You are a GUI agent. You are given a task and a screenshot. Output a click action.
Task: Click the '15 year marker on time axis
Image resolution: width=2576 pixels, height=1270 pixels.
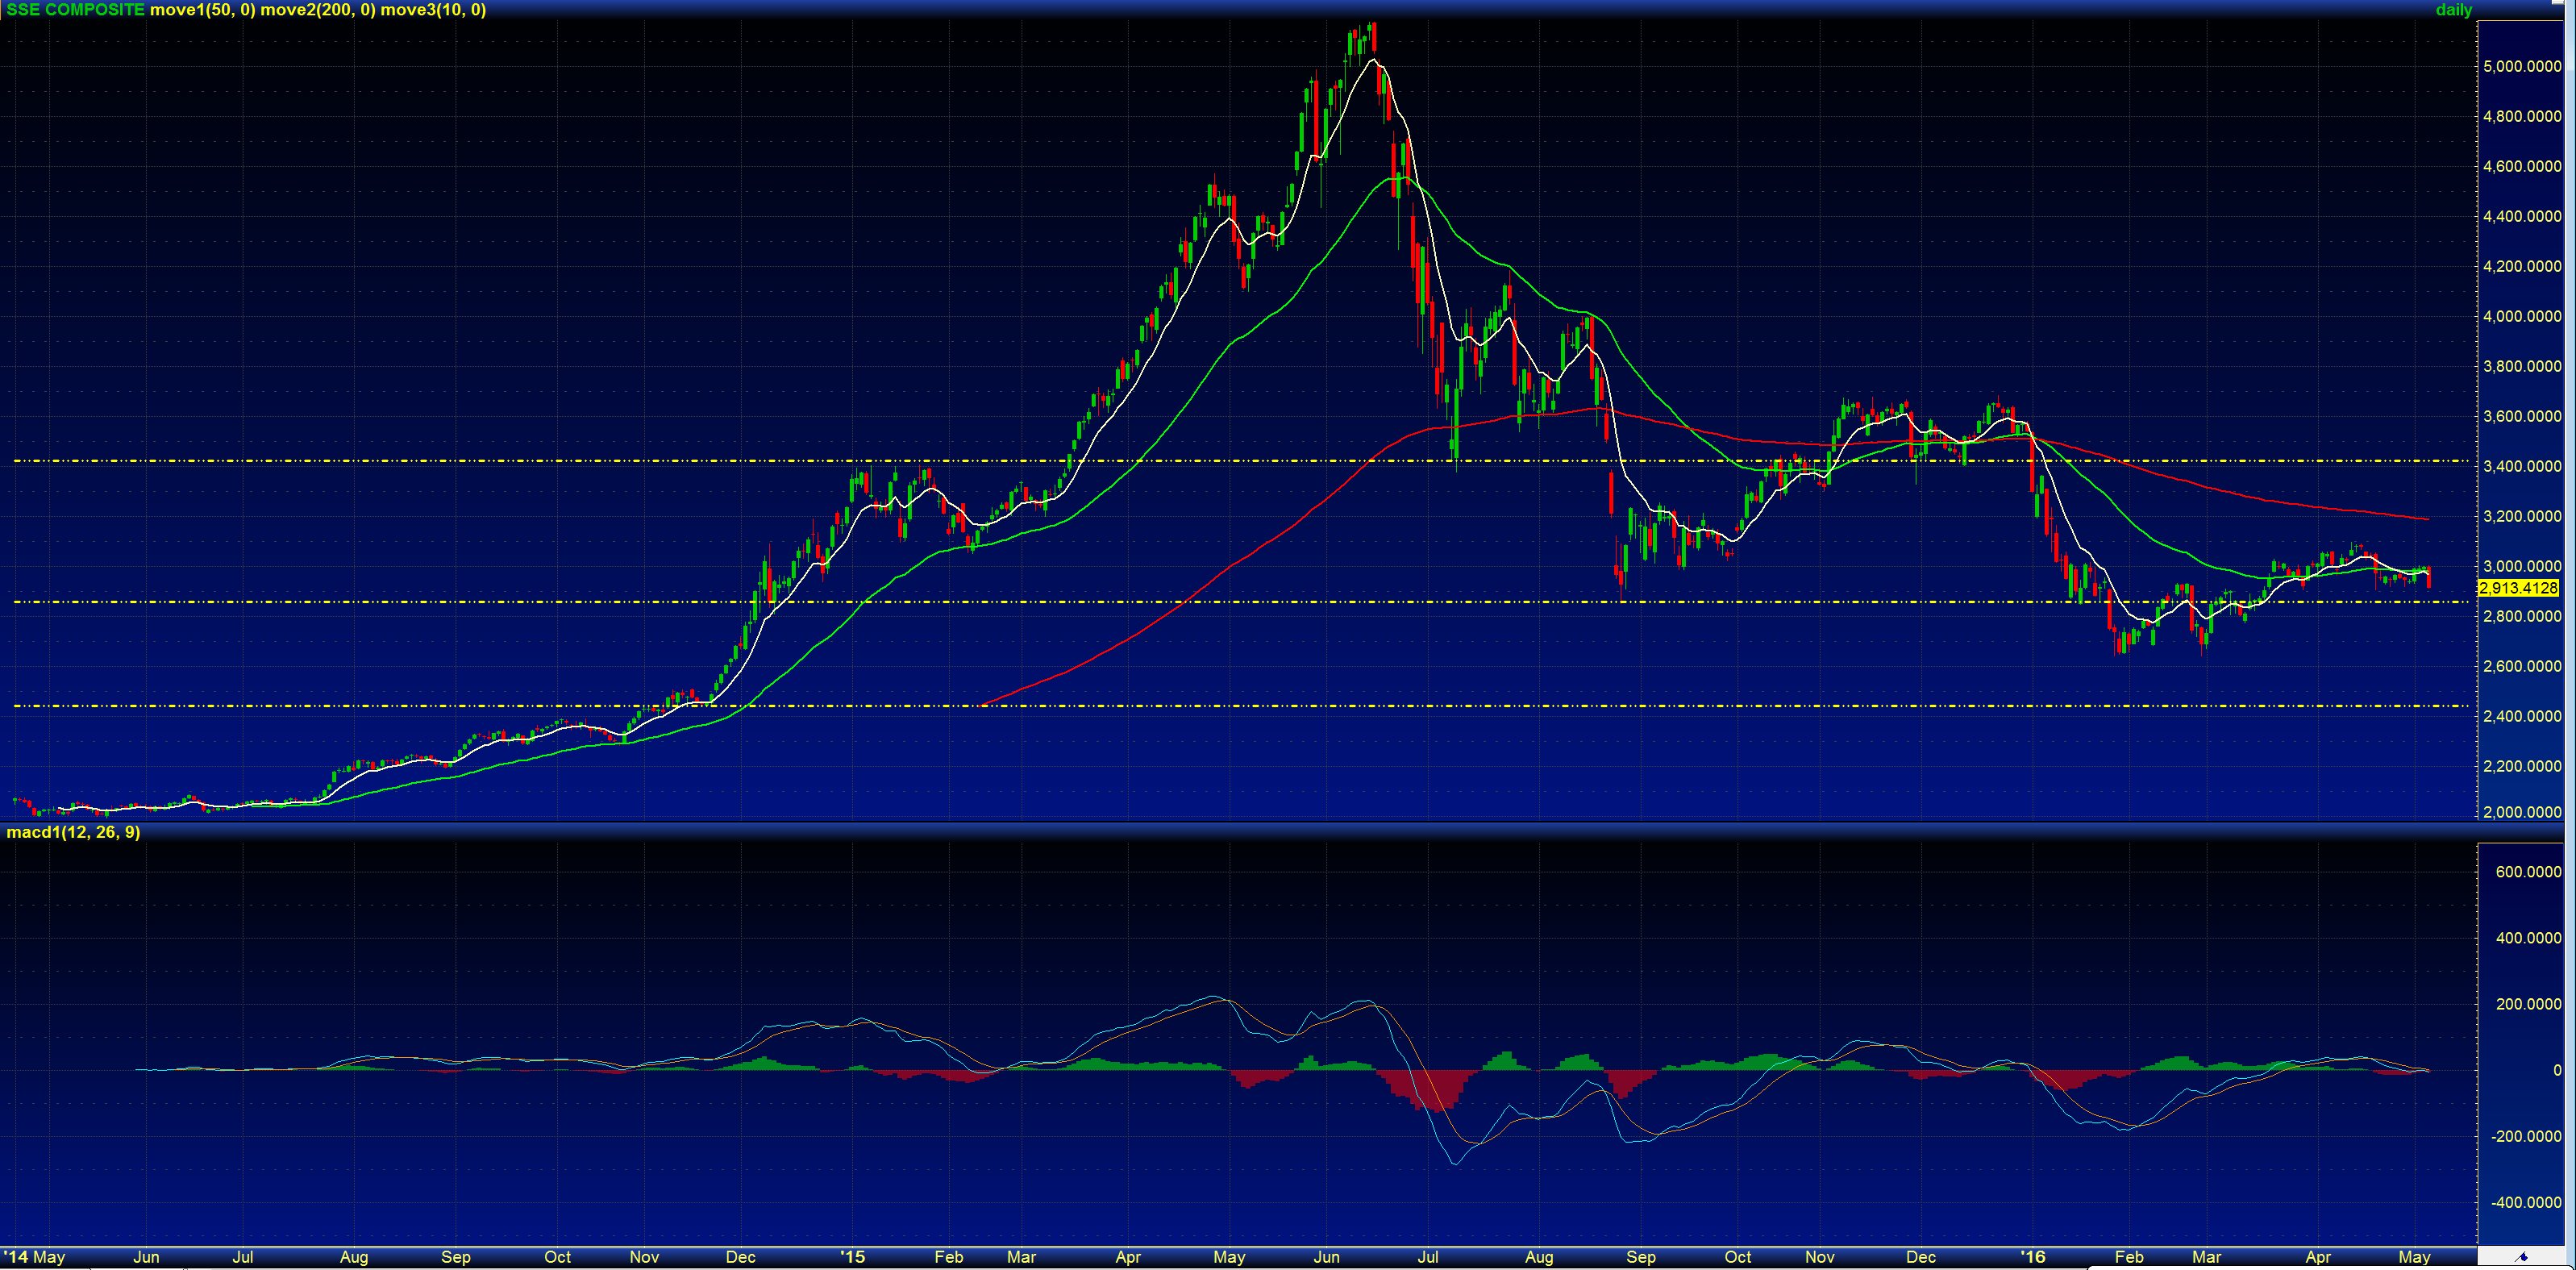point(852,1257)
